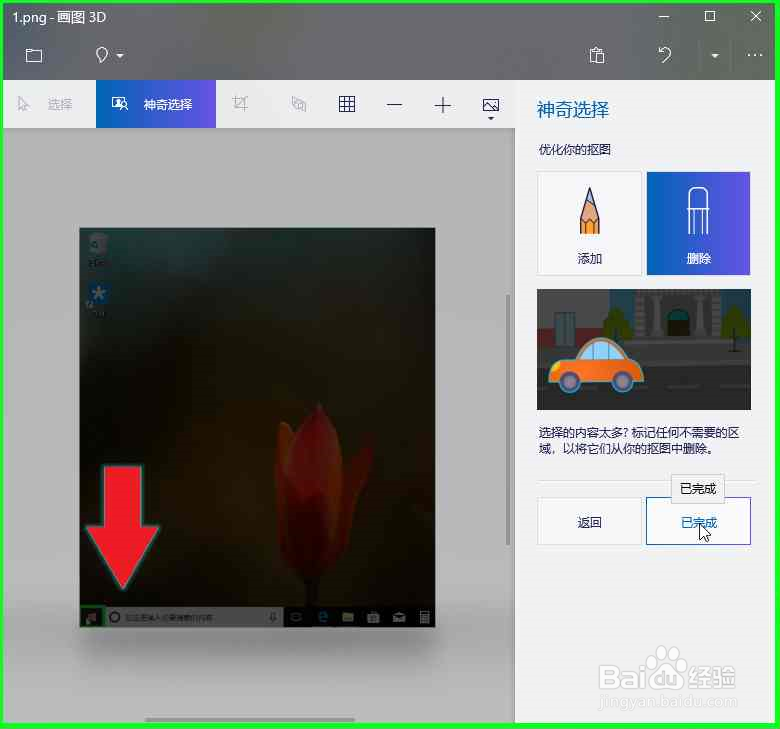The image size is (780, 729).
Task: Click the microphone icon in canvas search box
Action: coord(273,618)
